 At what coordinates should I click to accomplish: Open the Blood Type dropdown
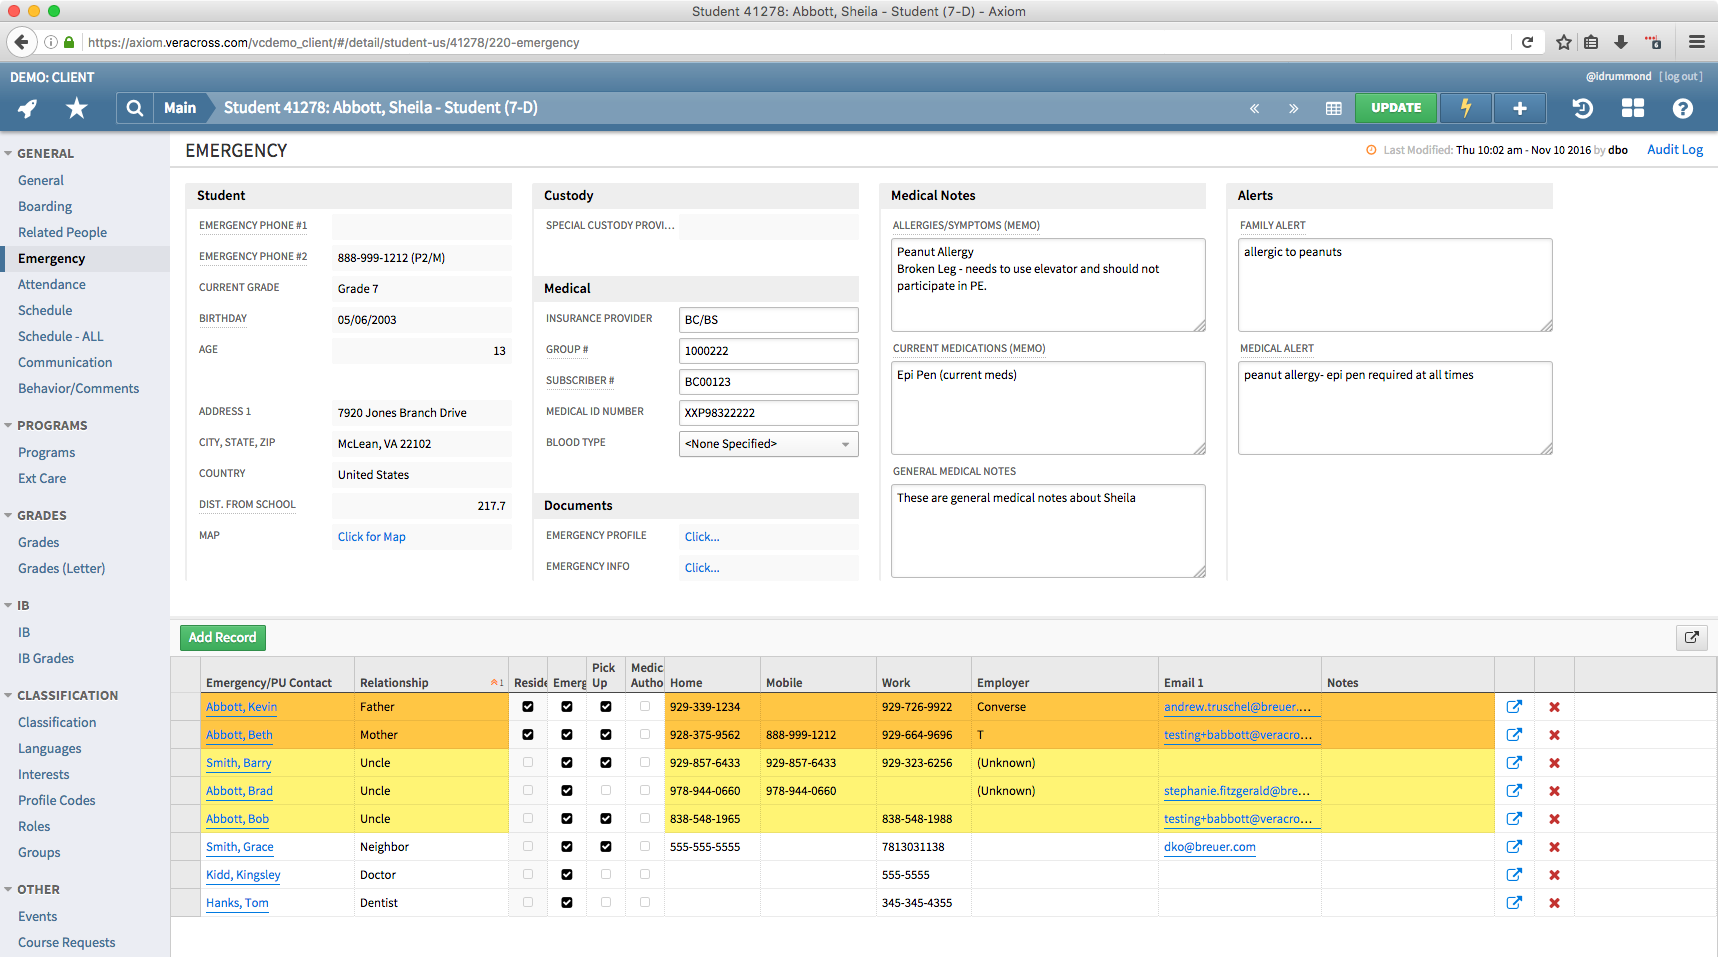click(768, 444)
